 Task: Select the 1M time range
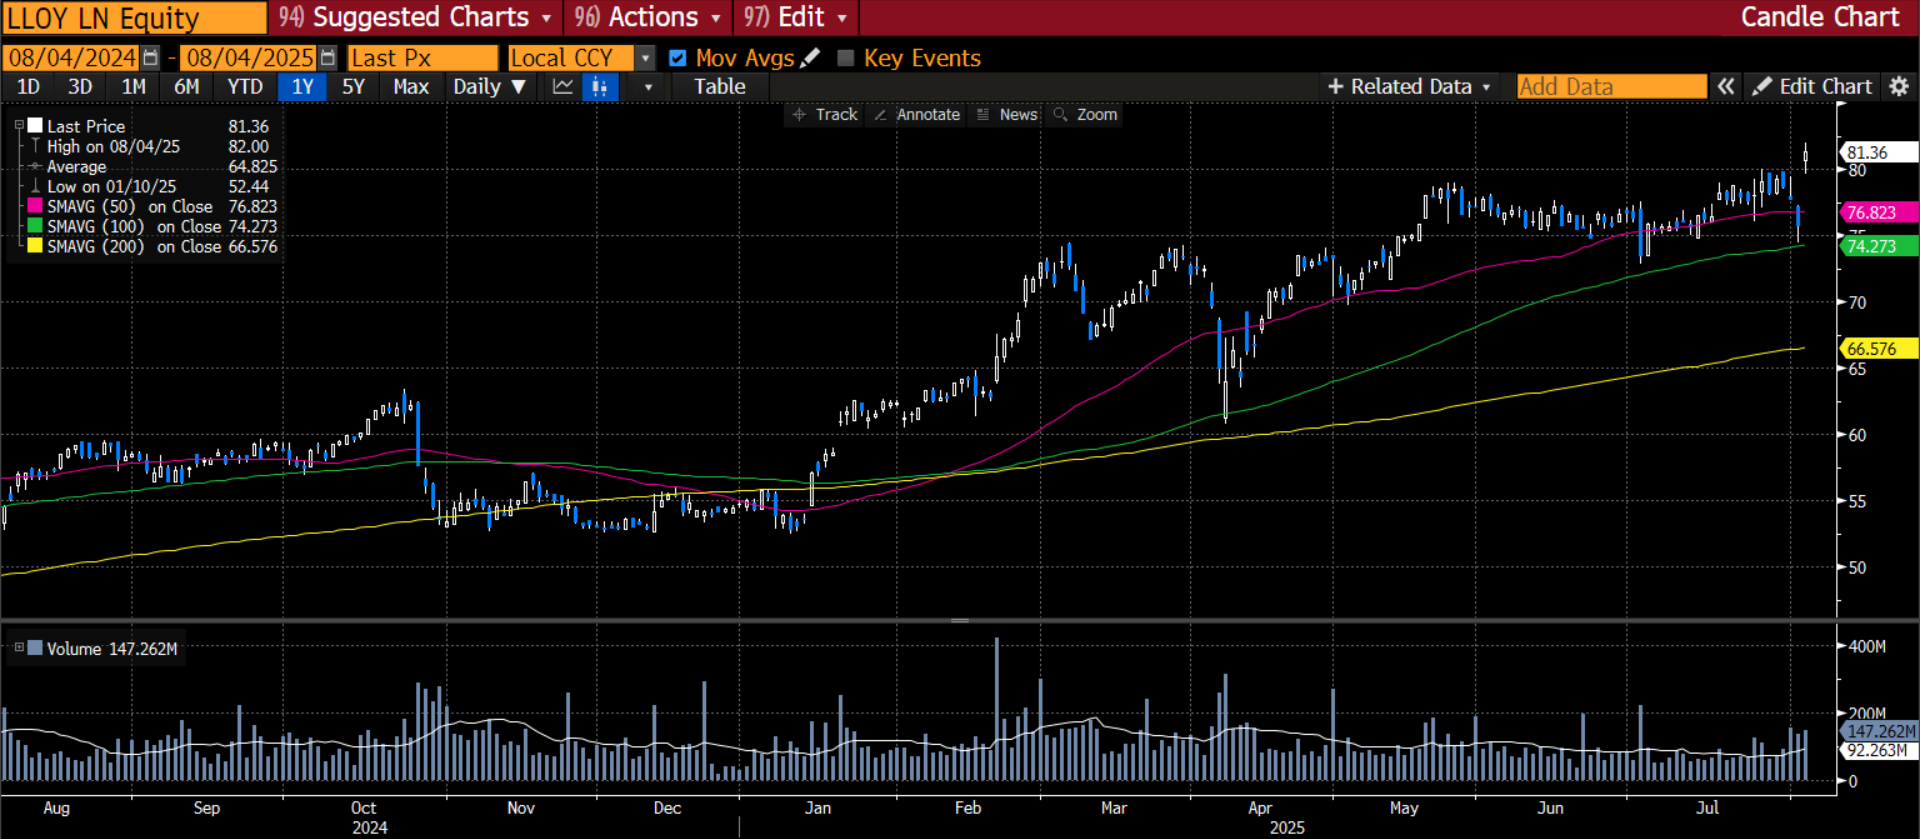click(133, 87)
